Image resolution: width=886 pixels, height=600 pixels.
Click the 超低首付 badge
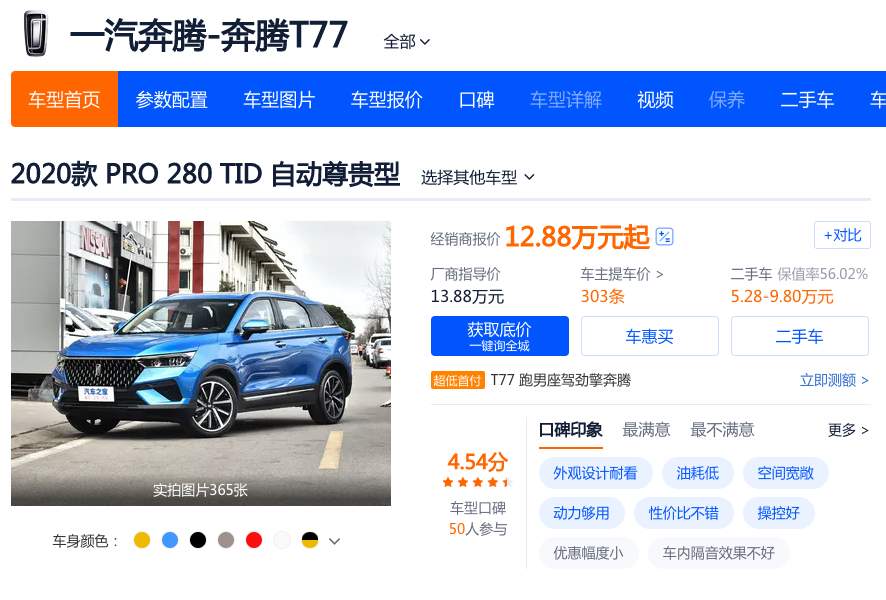pos(458,380)
